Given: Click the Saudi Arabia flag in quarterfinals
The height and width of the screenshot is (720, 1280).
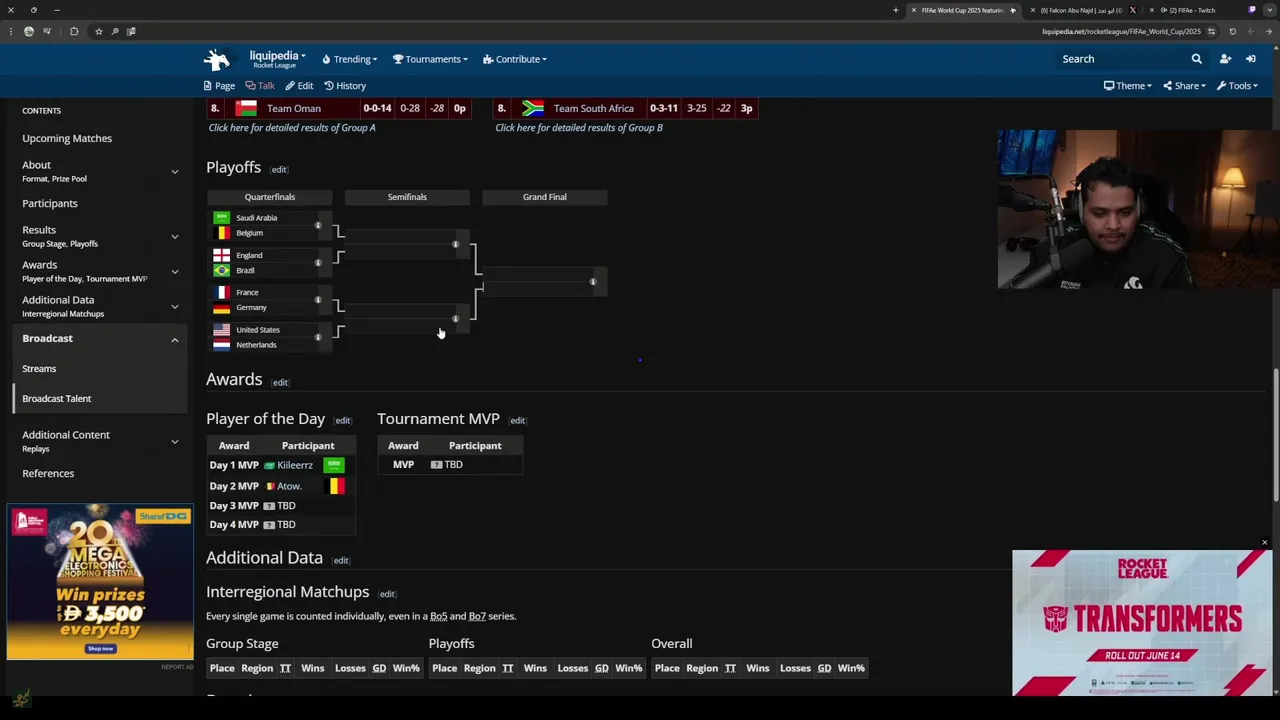Looking at the screenshot, I should [221, 218].
